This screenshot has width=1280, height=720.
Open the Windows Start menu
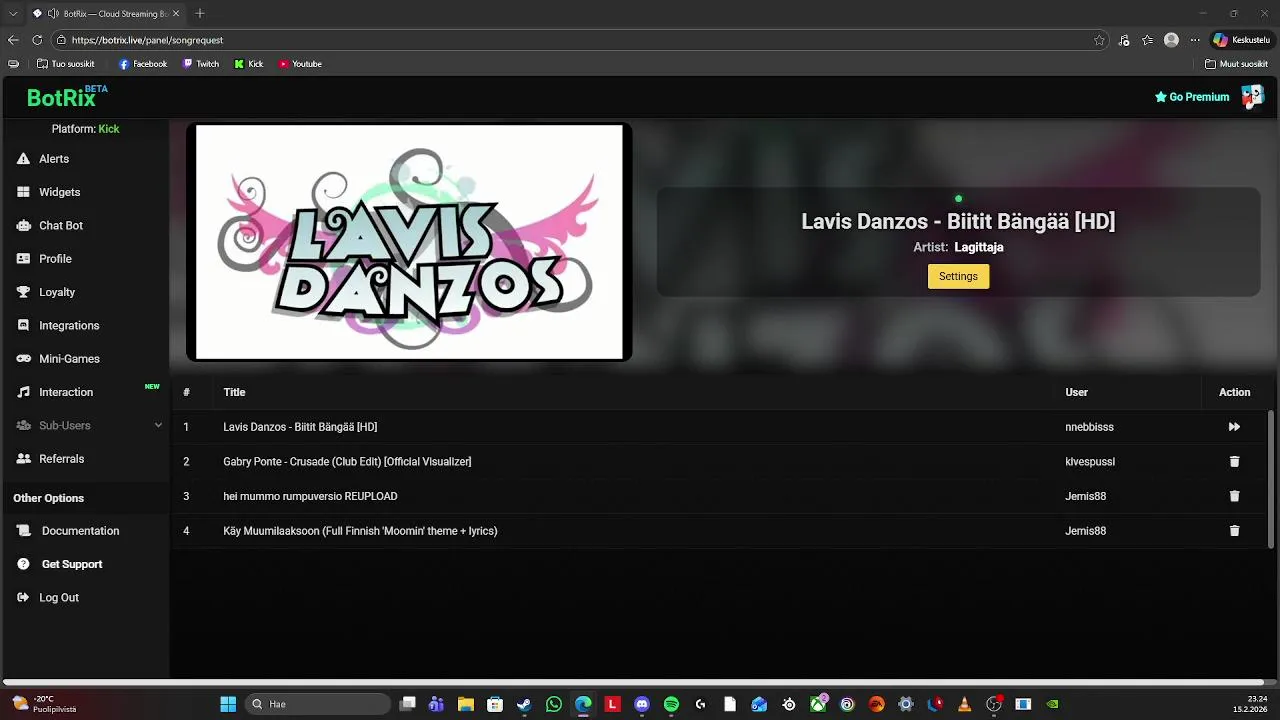click(x=228, y=704)
